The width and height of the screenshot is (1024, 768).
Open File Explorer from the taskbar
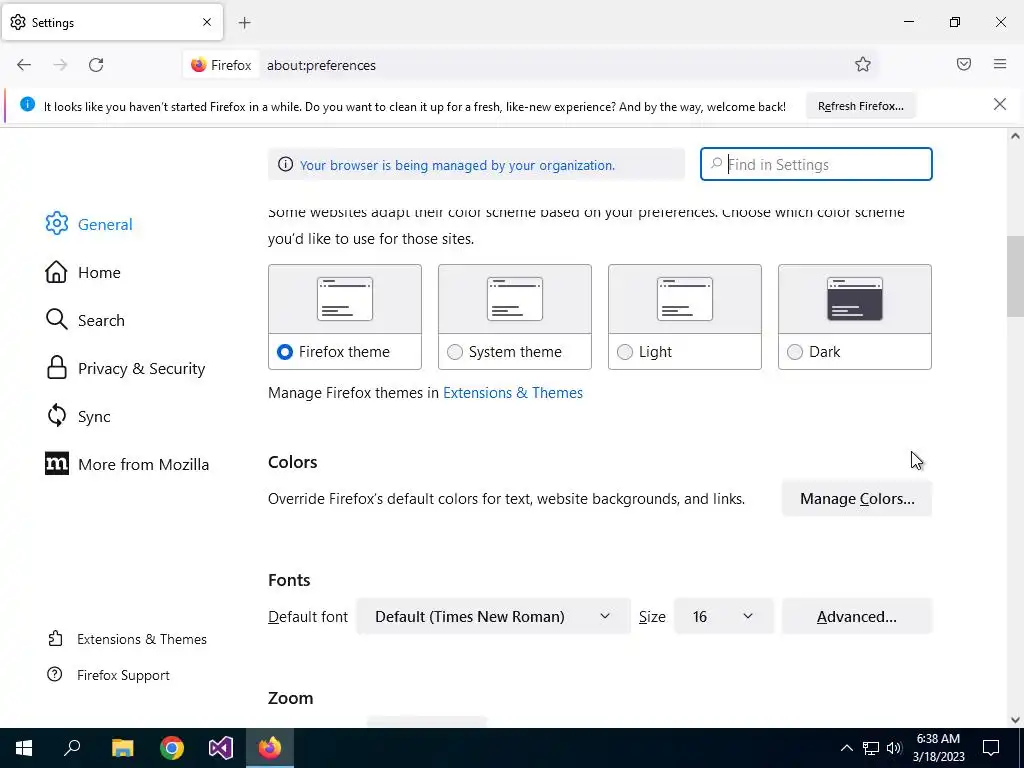122,748
